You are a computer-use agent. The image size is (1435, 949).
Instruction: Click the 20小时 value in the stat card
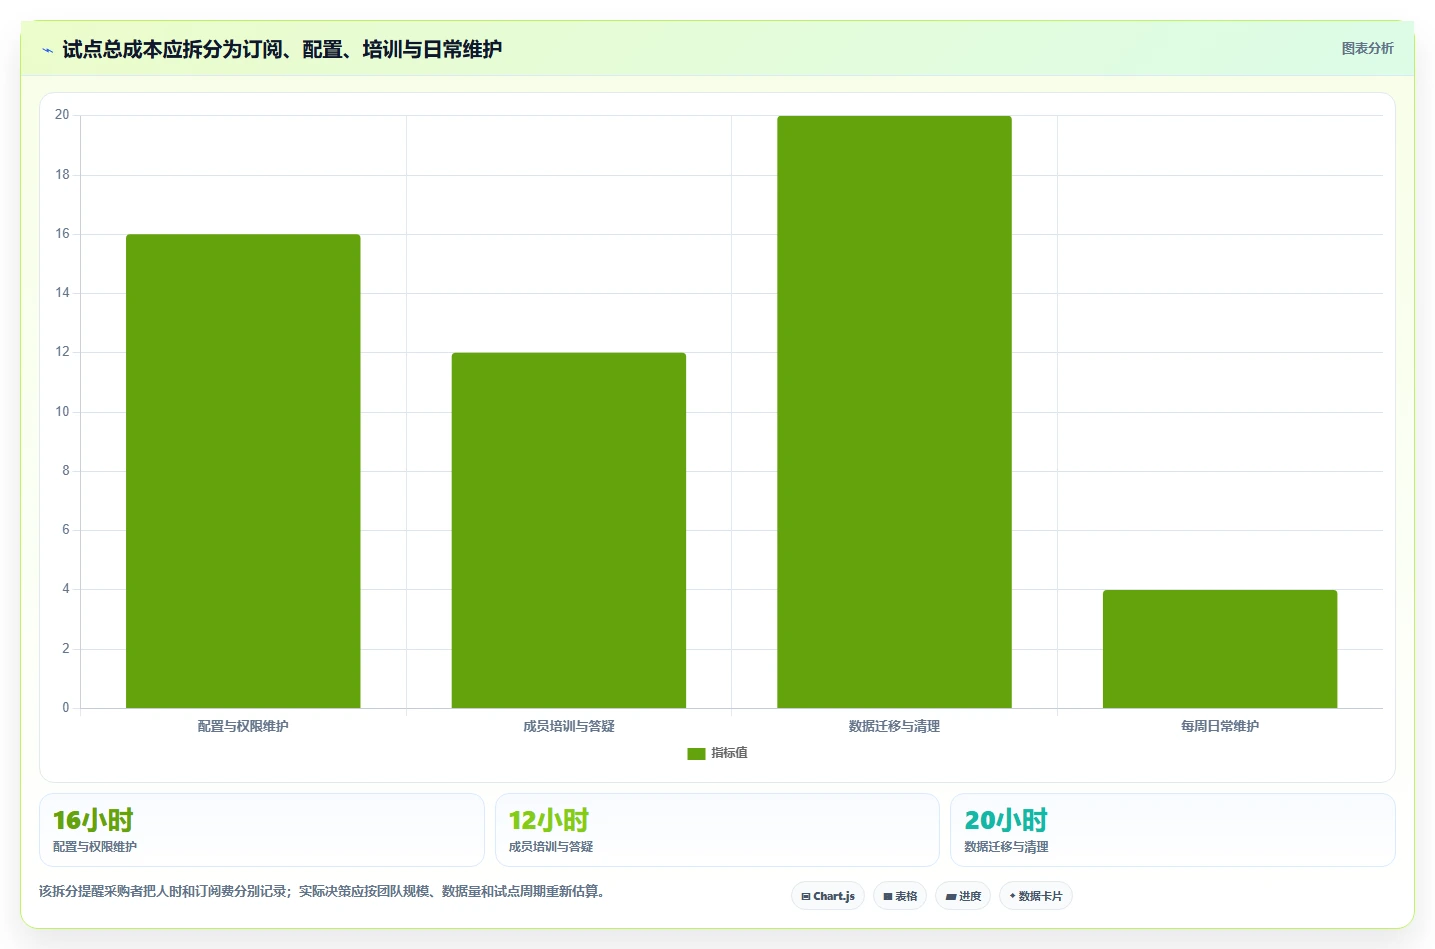coord(1006,820)
